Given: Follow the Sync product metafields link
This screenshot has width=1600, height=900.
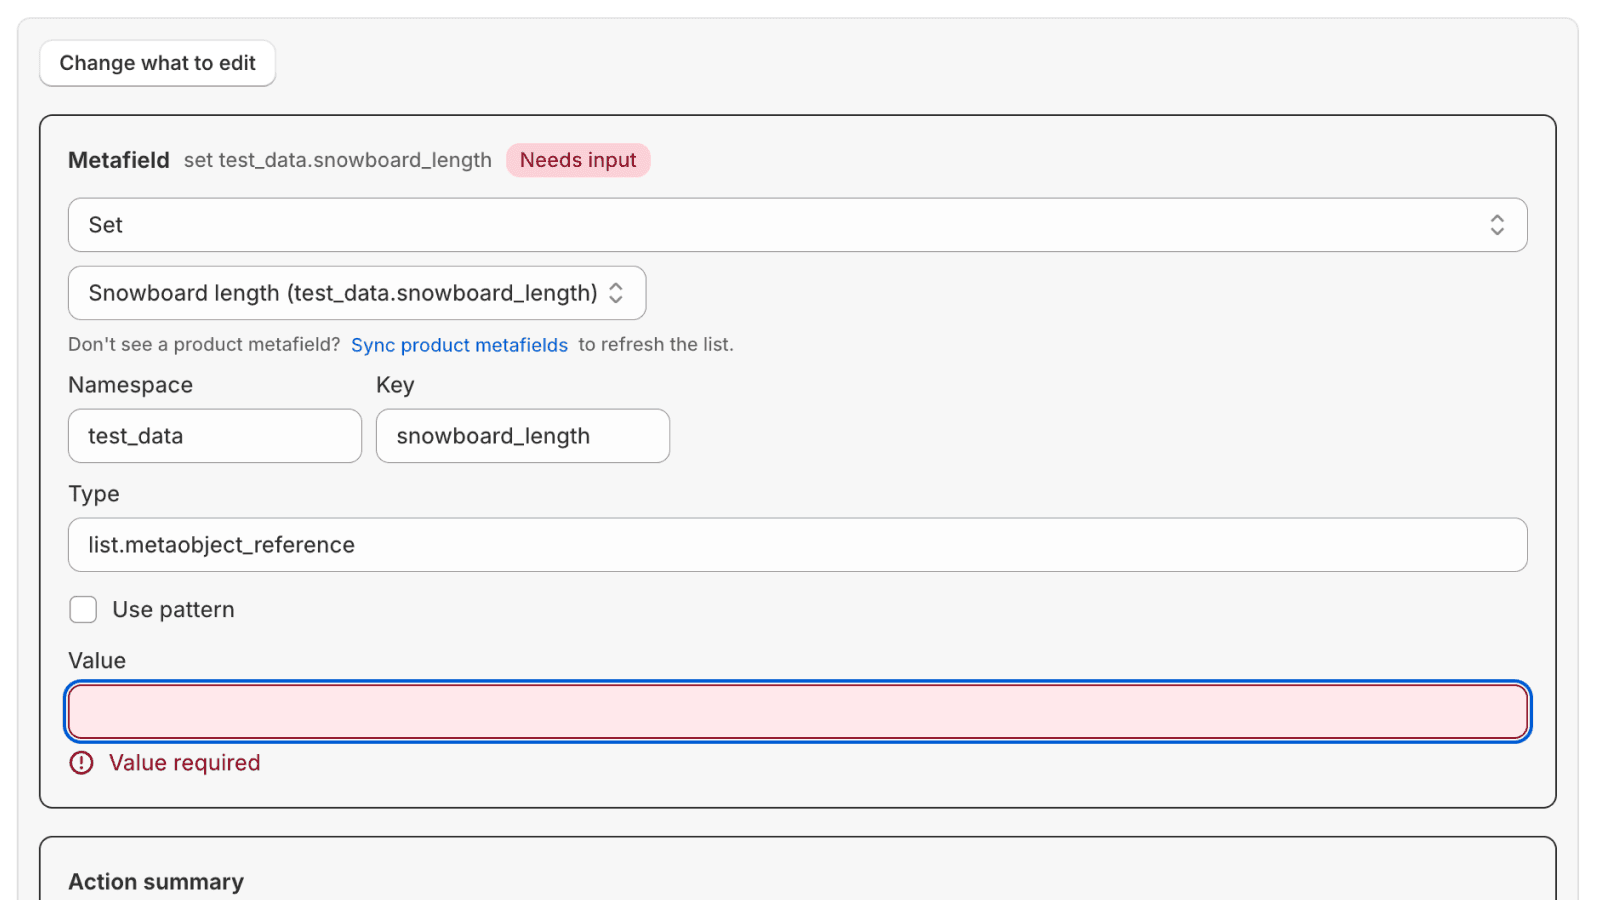Looking at the screenshot, I should pyautogui.click(x=459, y=344).
